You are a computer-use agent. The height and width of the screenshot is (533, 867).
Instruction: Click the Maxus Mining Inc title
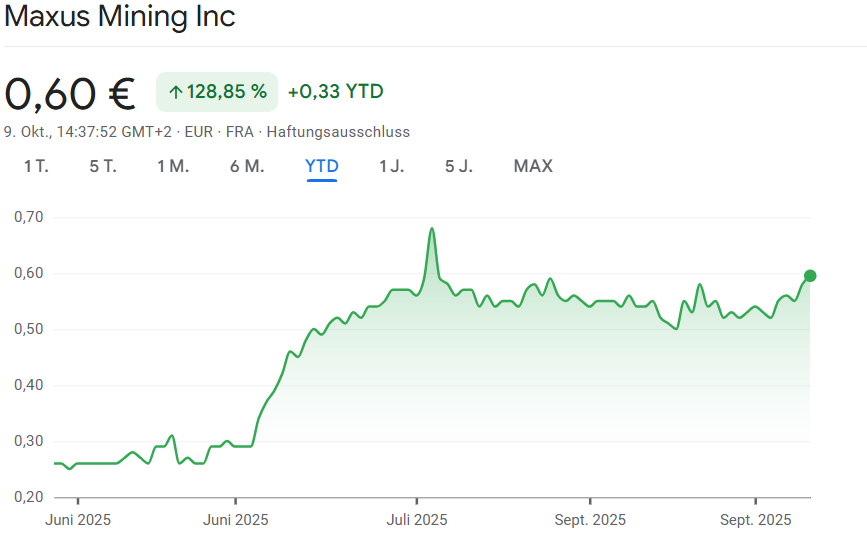pos(120,17)
